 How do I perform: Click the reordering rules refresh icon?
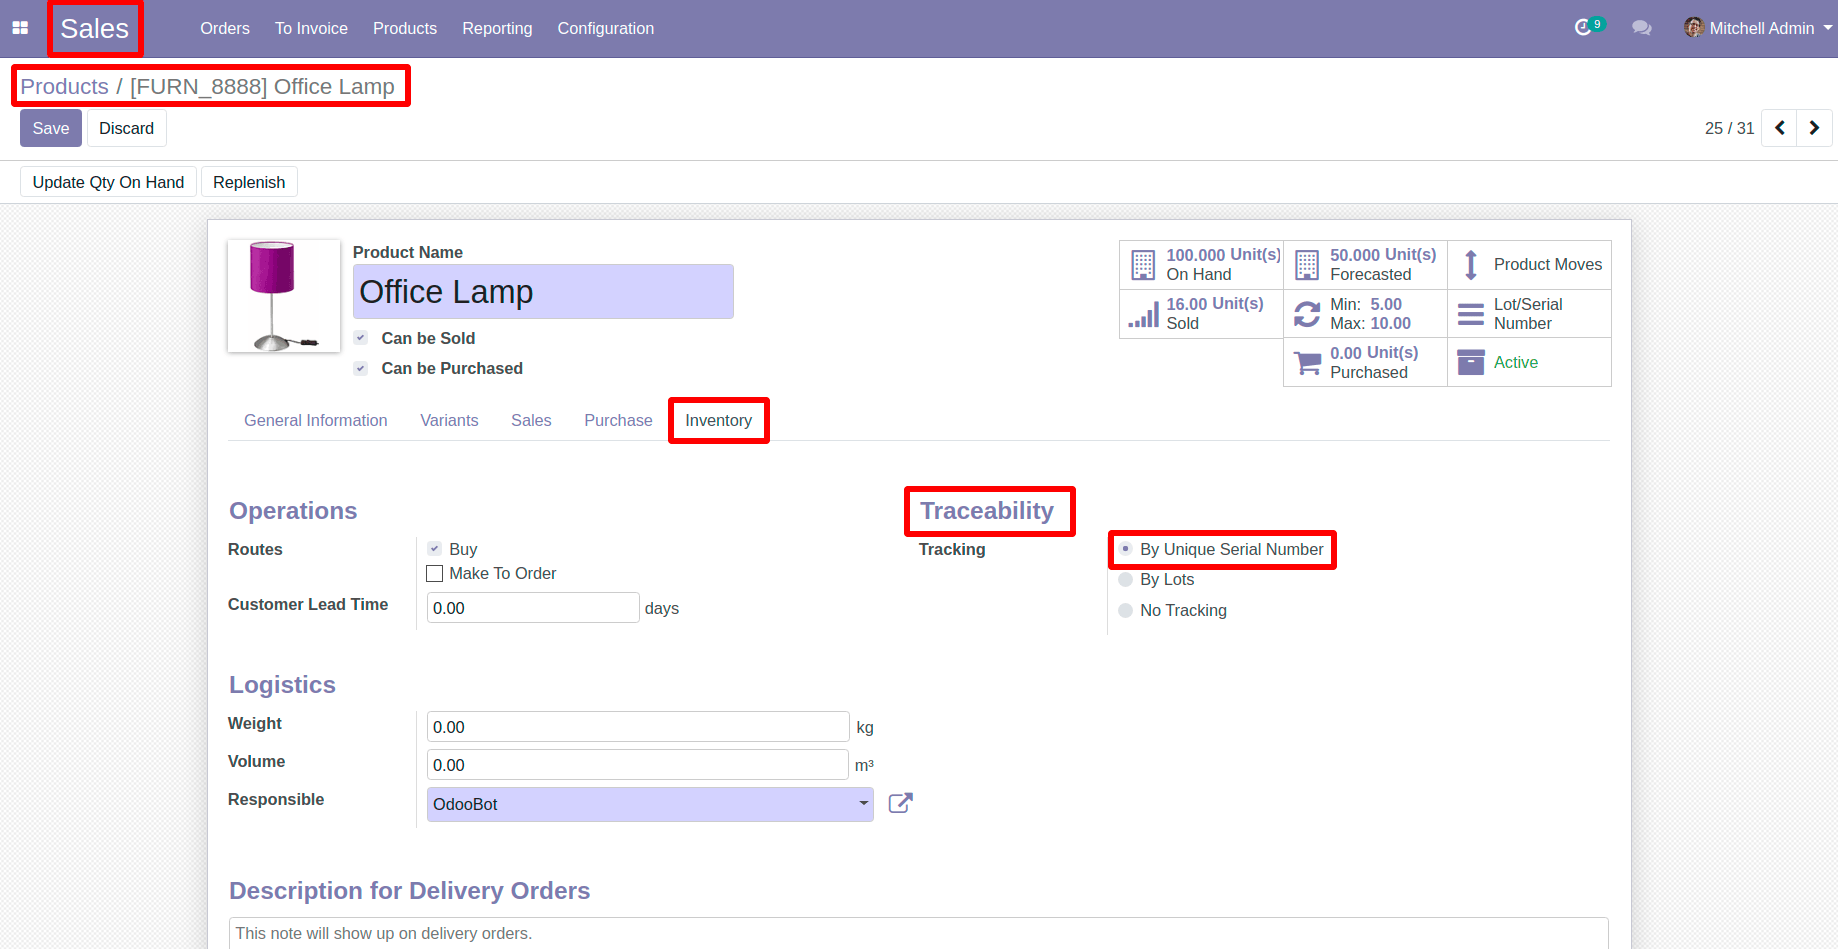(1307, 314)
